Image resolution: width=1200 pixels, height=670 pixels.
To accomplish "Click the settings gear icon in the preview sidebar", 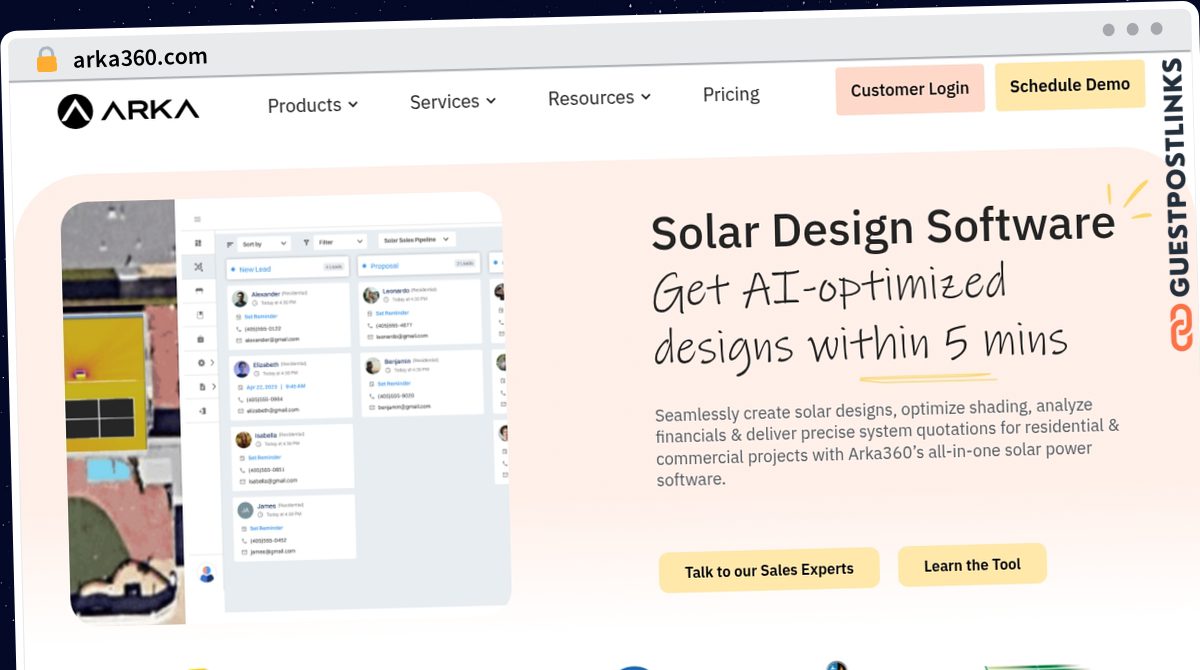I will click(201, 362).
